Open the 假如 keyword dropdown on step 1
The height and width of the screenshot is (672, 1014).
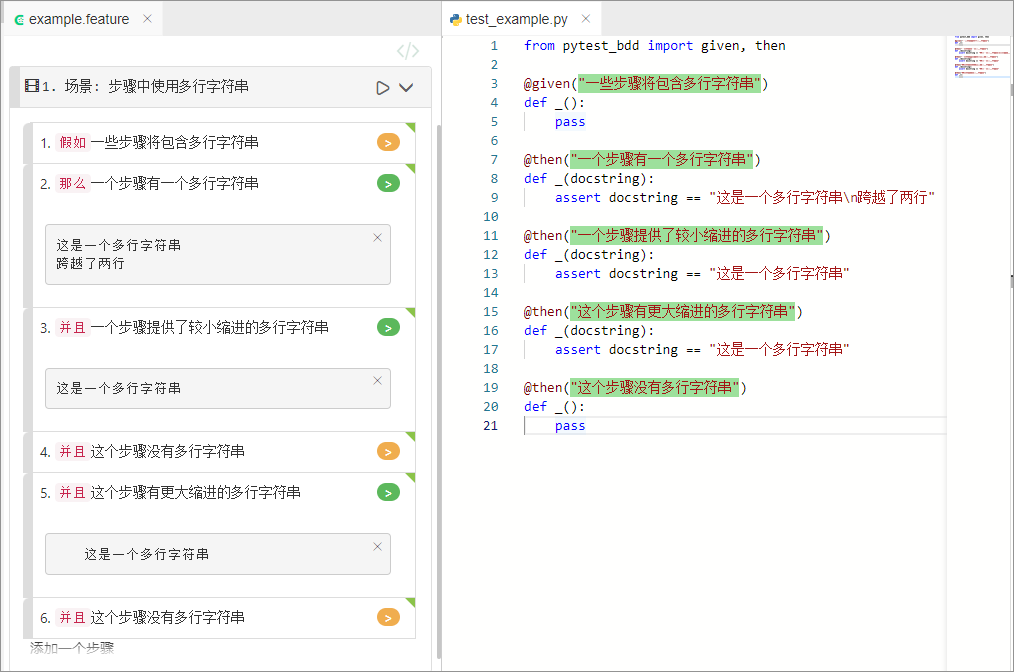pos(72,143)
